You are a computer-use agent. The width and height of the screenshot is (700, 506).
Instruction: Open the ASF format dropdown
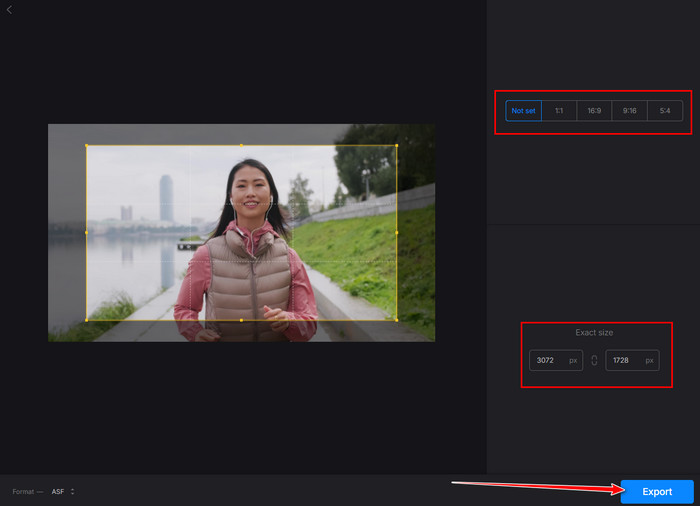pyautogui.click(x=63, y=491)
